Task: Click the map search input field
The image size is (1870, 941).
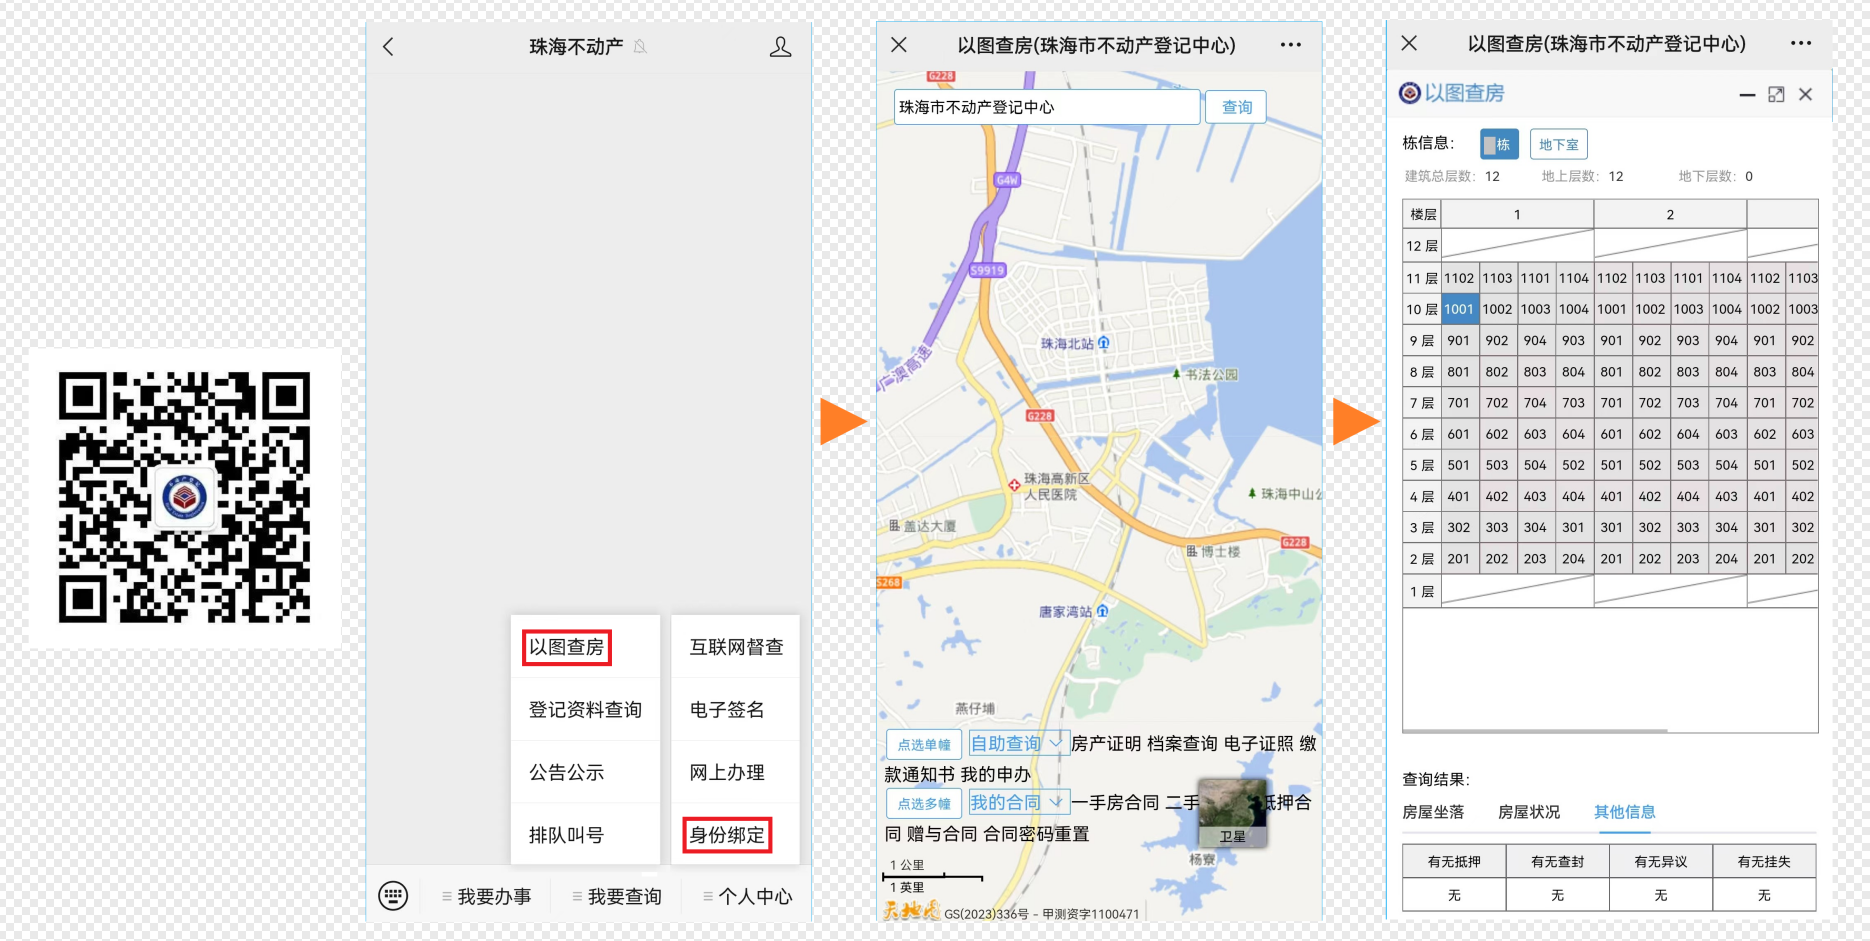Action: tap(1045, 107)
